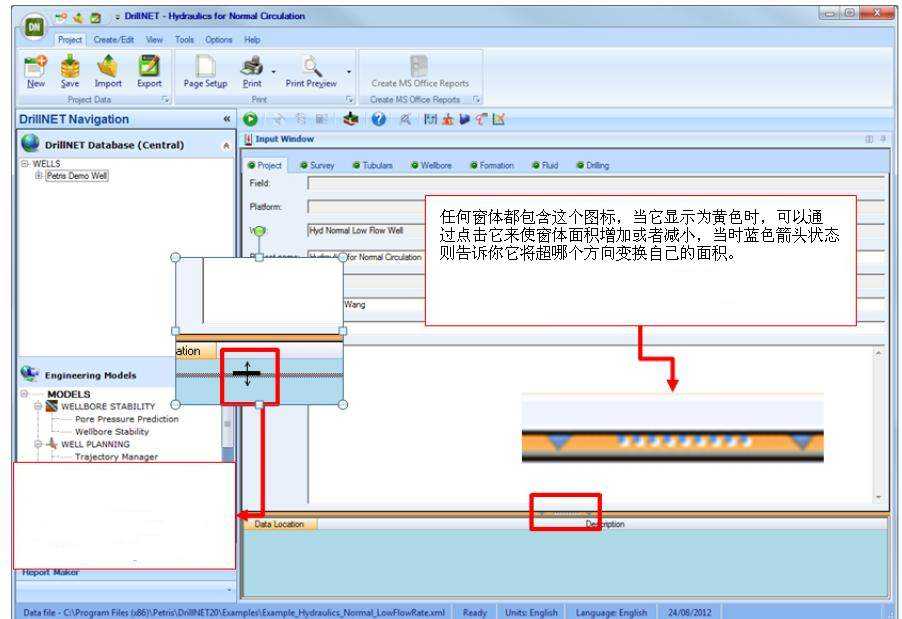Click the pin icon of Input Window
Image resolution: width=902 pixels, height=619 pixels.
pos(883,139)
